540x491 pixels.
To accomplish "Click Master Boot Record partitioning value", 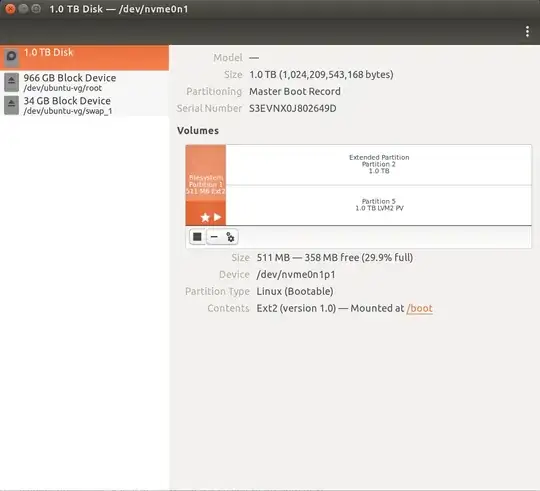I will pos(295,92).
